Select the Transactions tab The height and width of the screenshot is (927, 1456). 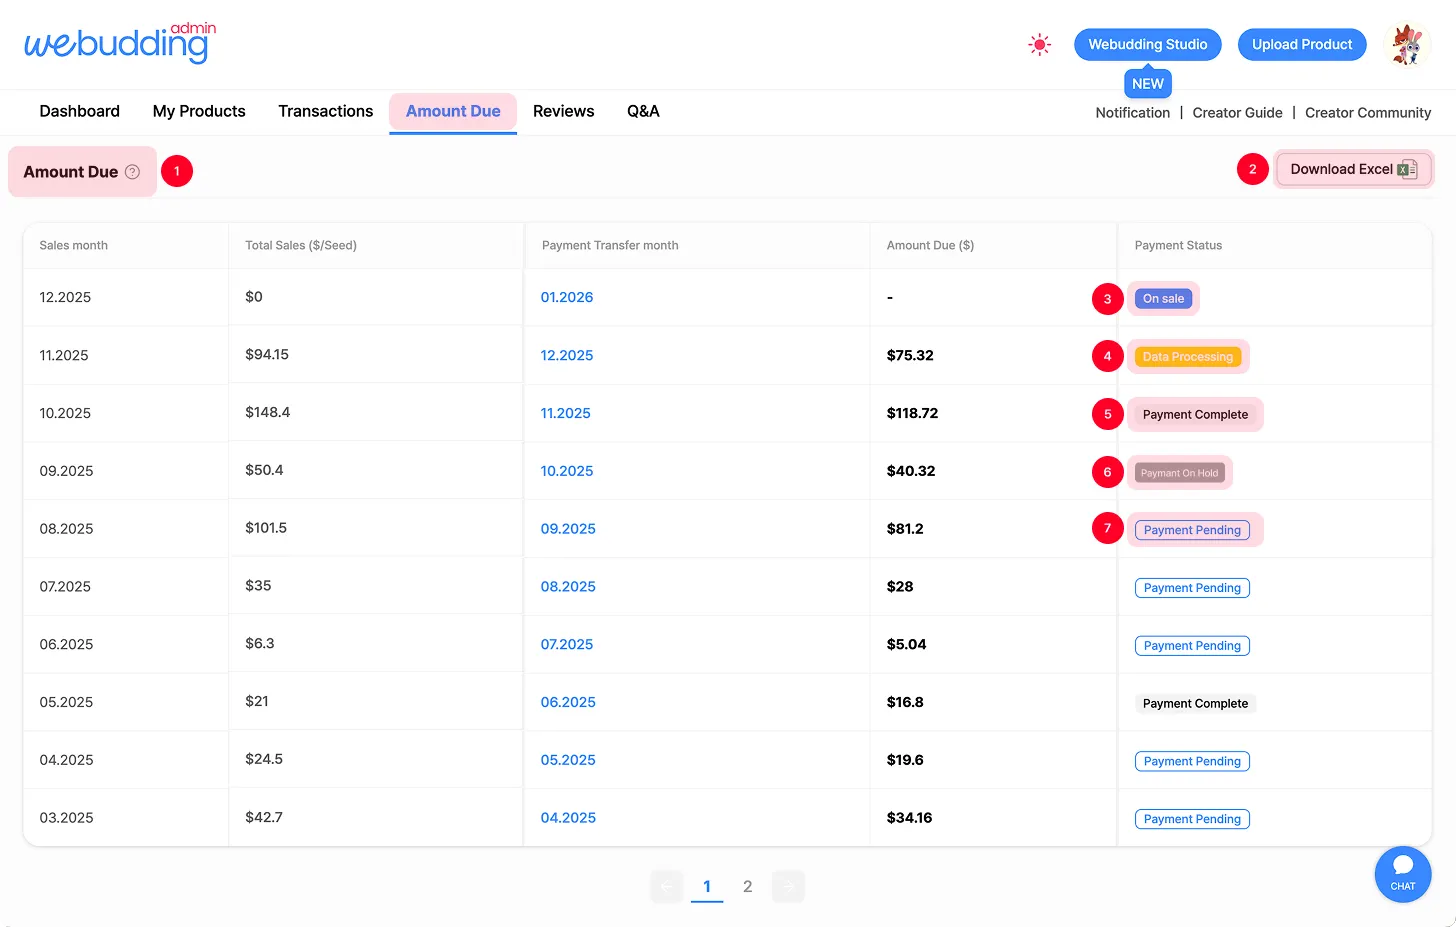tap(326, 111)
